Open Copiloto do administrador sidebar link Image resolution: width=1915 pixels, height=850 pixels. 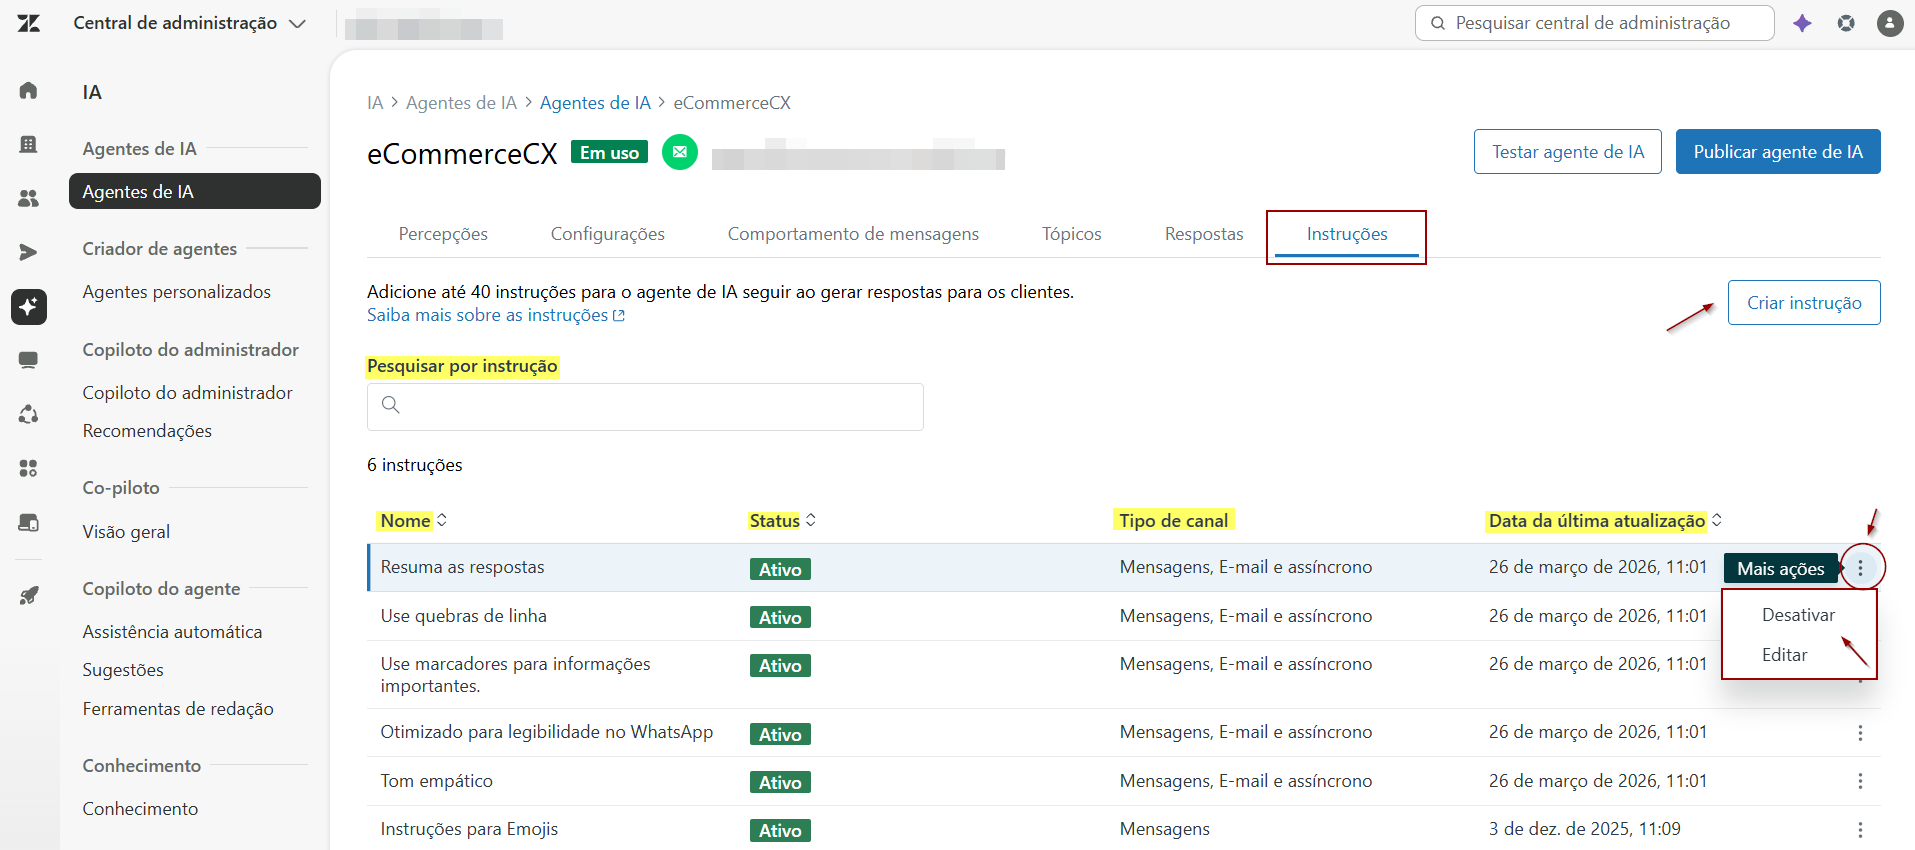[x=188, y=393]
